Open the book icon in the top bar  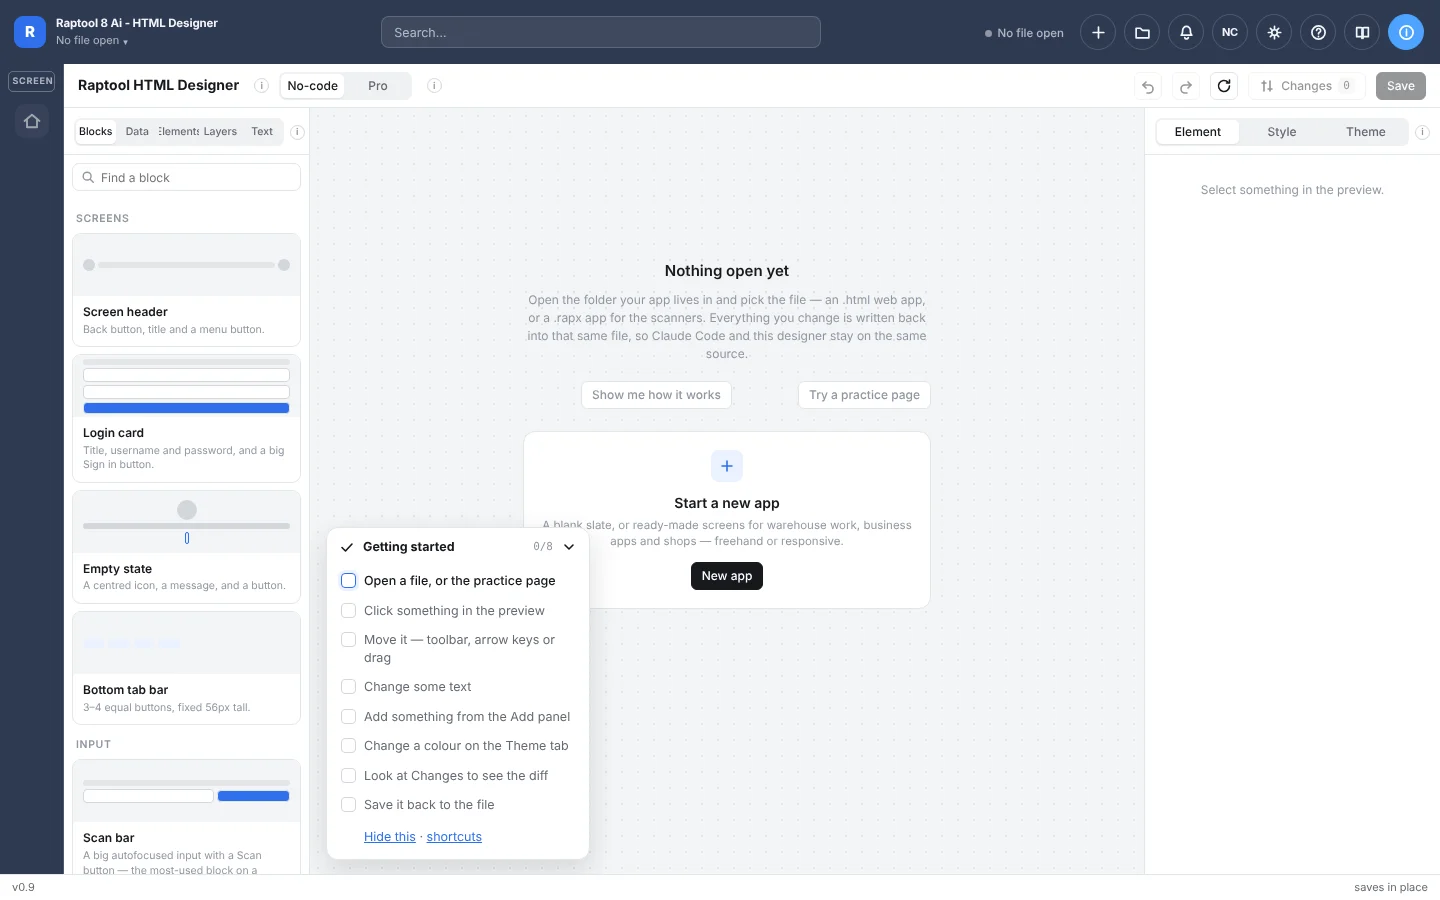coord(1362,32)
